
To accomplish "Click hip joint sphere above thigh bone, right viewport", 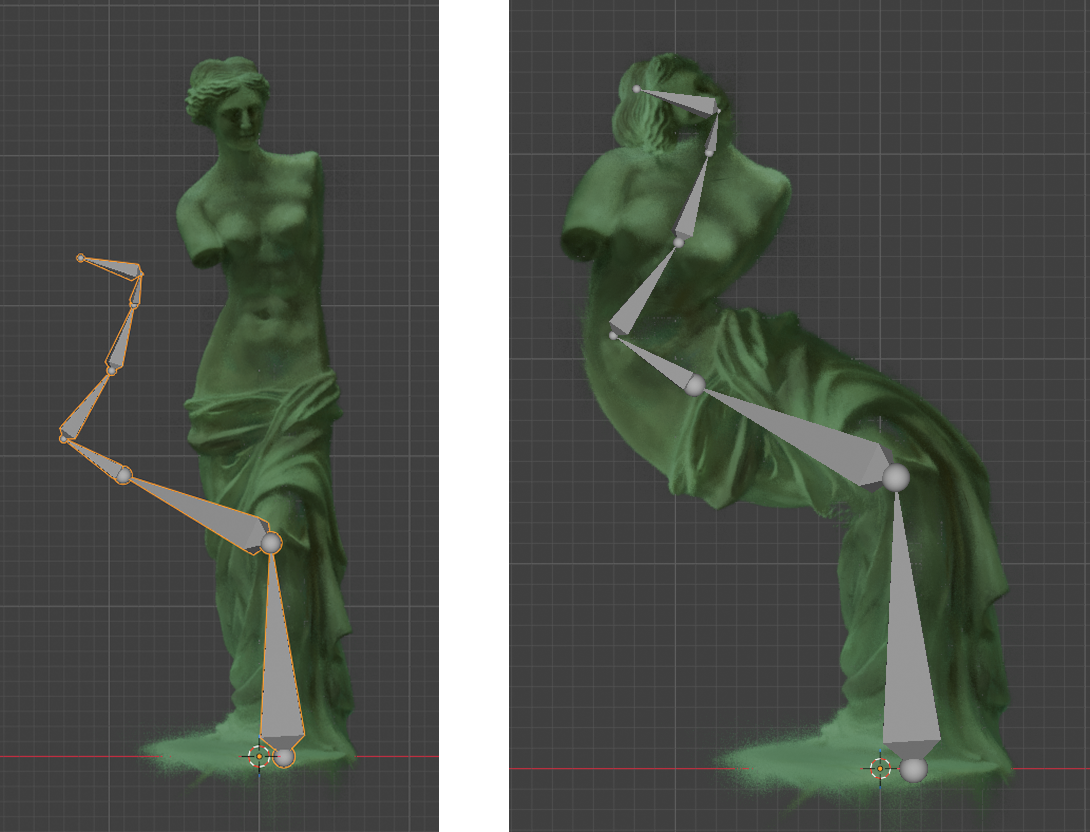I will (x=694, y=385).
